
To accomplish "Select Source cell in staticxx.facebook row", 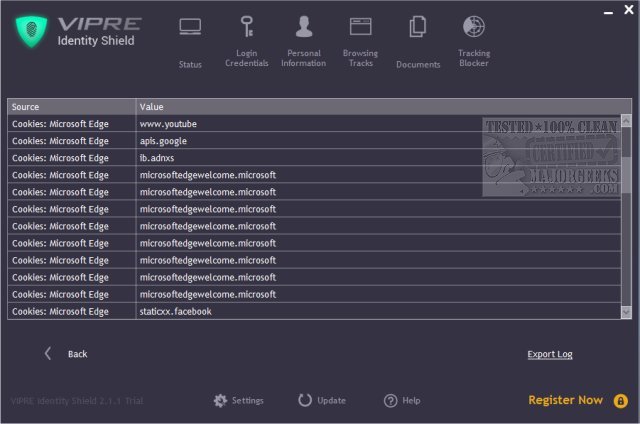I will point(71,311).
